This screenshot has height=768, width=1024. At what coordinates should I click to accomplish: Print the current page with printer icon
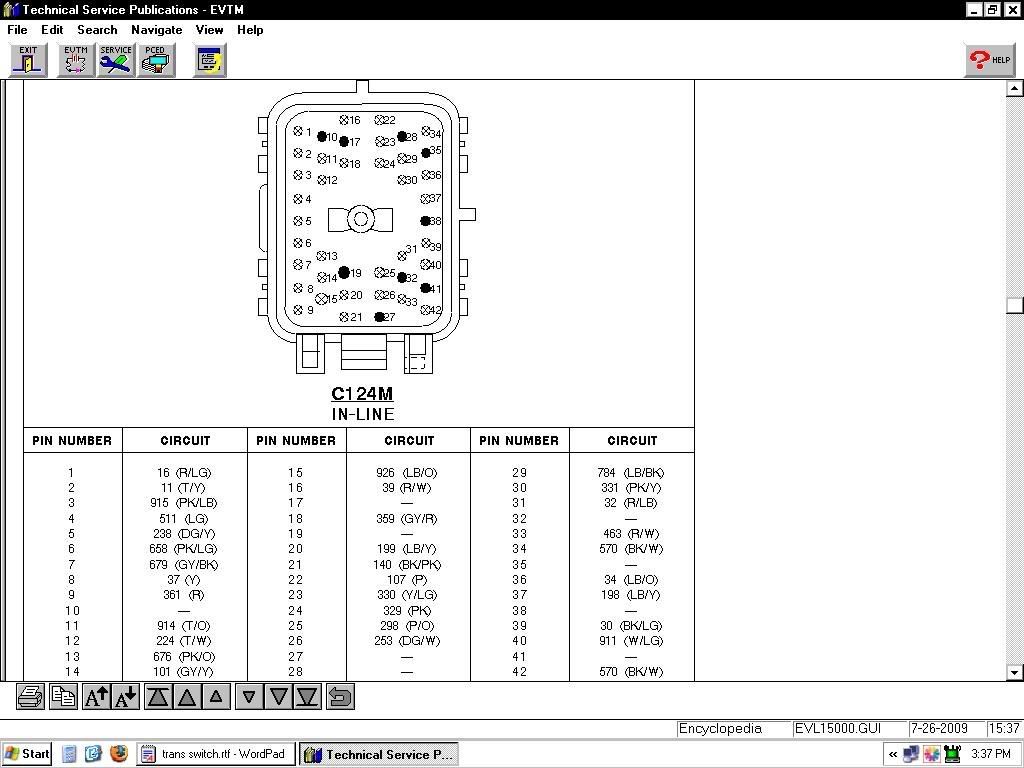31,697
